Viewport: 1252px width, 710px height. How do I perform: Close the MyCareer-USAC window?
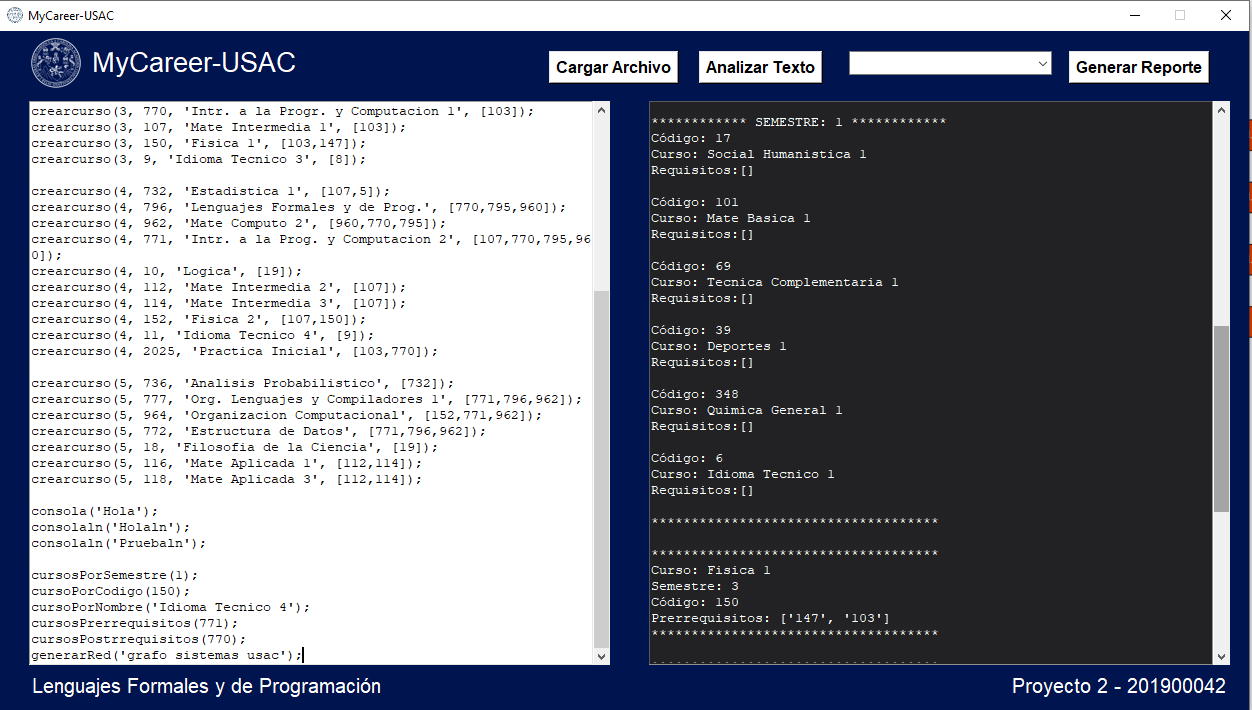coord(1225,15)
